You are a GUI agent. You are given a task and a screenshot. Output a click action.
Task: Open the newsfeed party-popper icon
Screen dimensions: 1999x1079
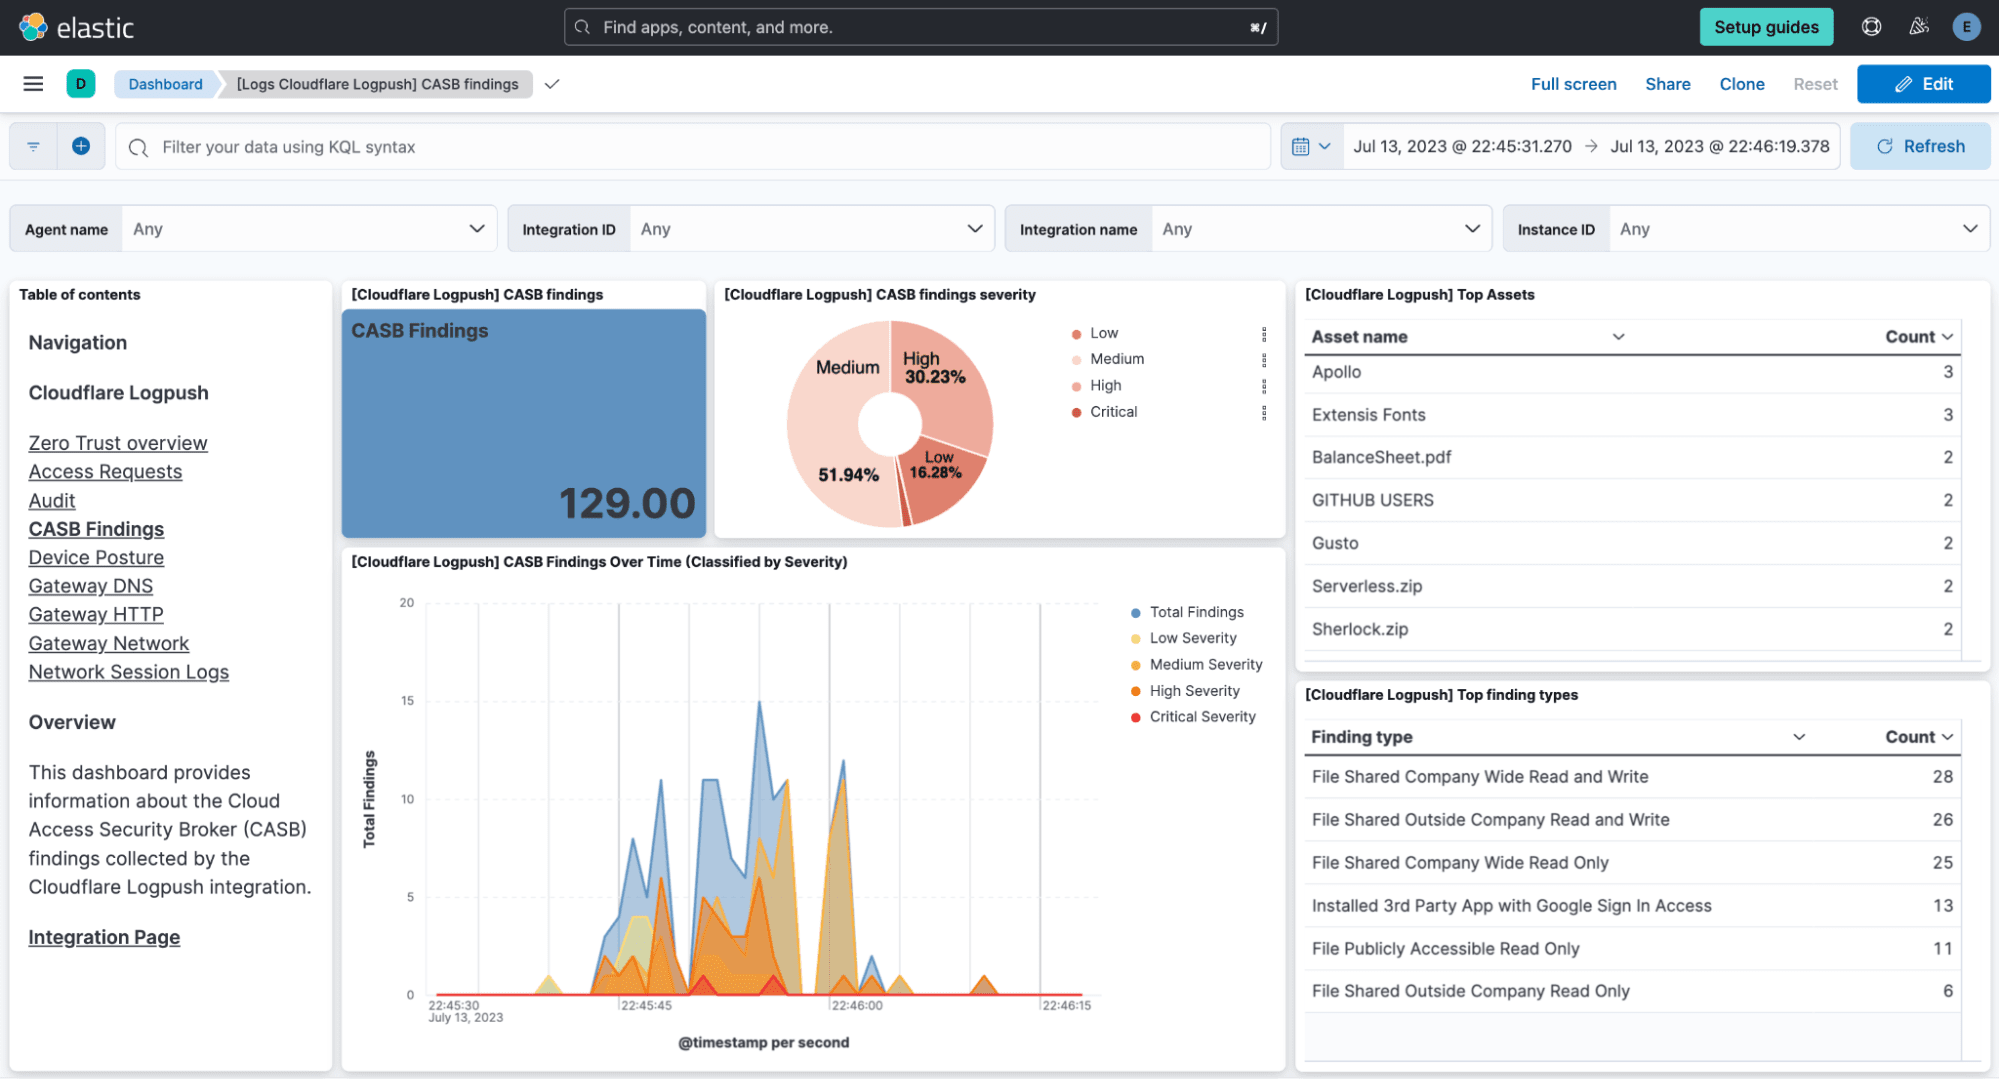pos(1919,27)
